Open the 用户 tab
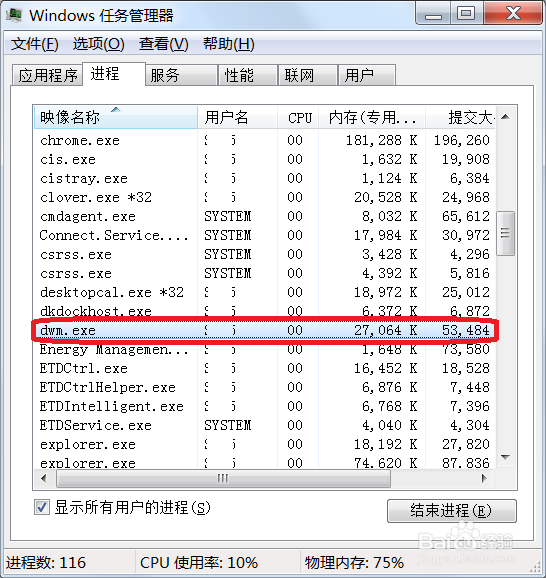546x578 pixels. click(367, 75)
